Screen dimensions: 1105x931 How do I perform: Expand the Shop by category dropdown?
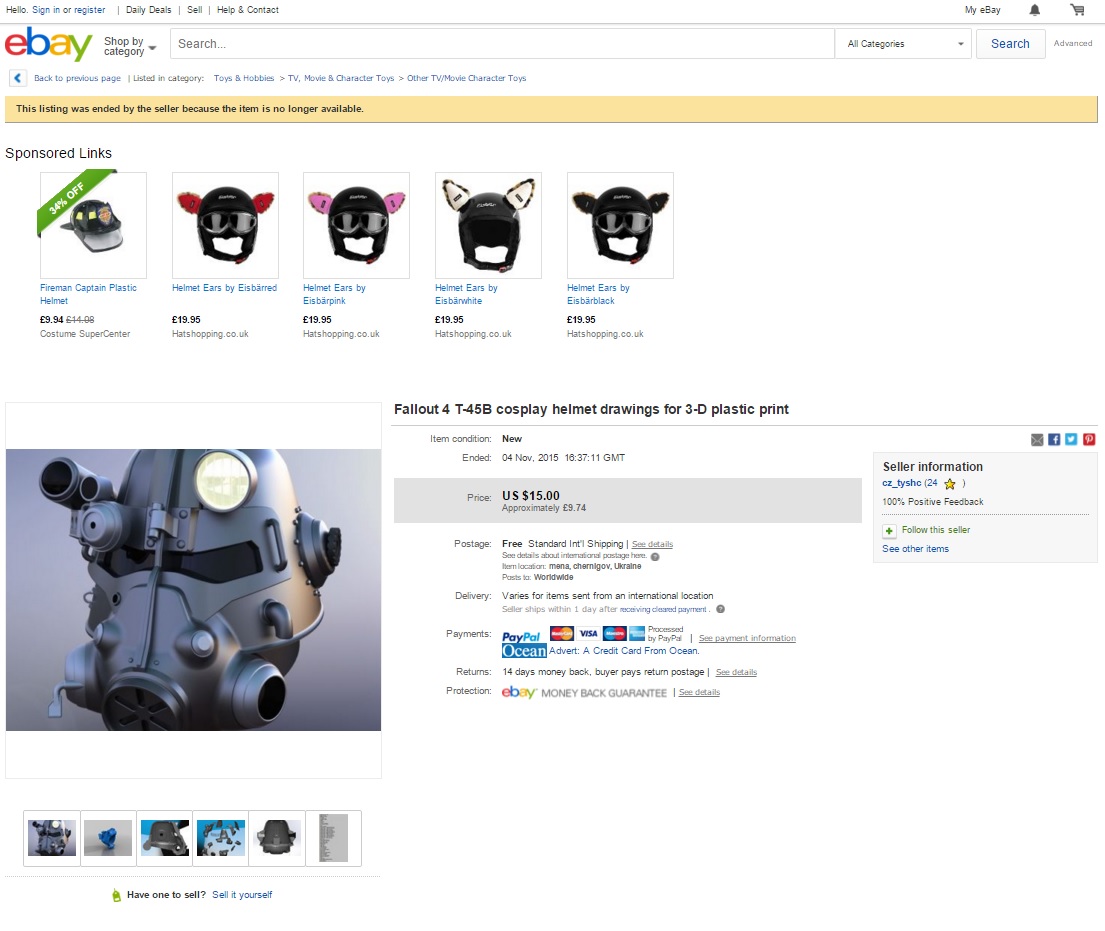[130, 47]
